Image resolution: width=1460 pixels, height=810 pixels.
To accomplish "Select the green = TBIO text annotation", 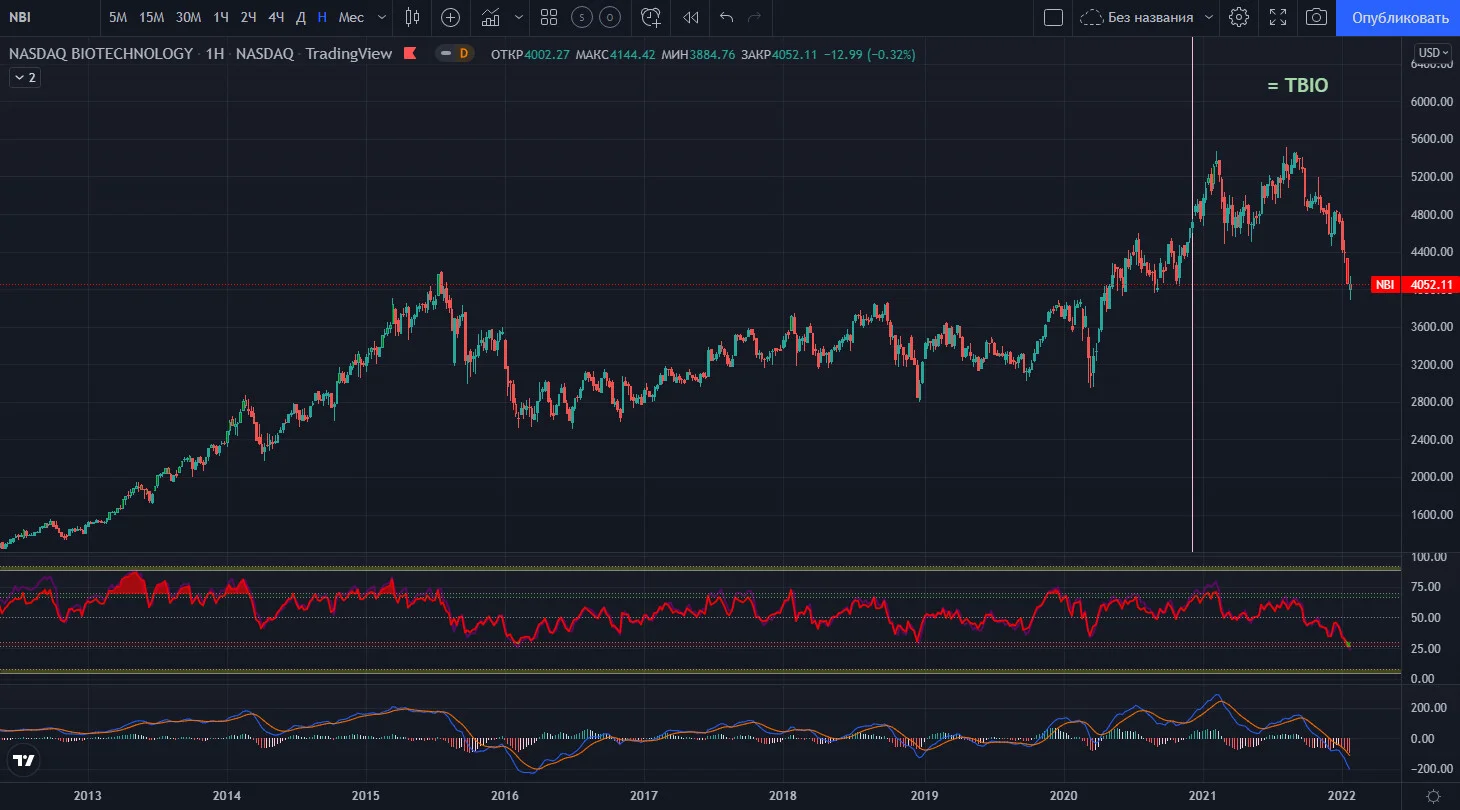I will tap(1298, 86).
